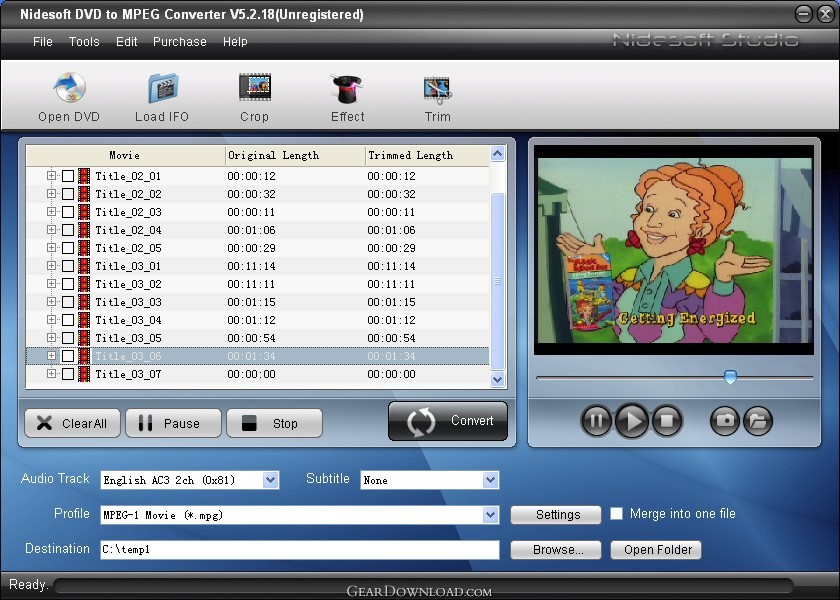Viewport: 840px width, 600px height.
Task: Check the Title_03_07 checkbox
Action: pyautogui.click(x=68, y=374)
